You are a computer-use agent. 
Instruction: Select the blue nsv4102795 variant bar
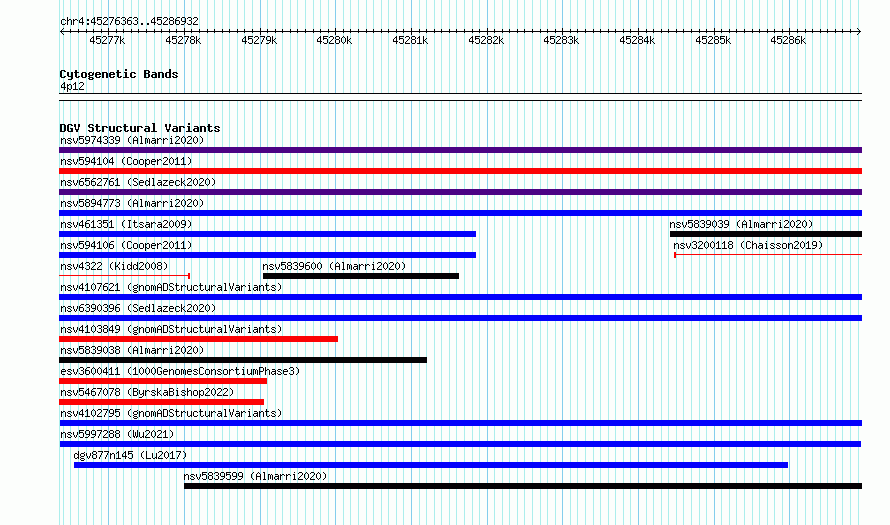(x=460, y=423)
